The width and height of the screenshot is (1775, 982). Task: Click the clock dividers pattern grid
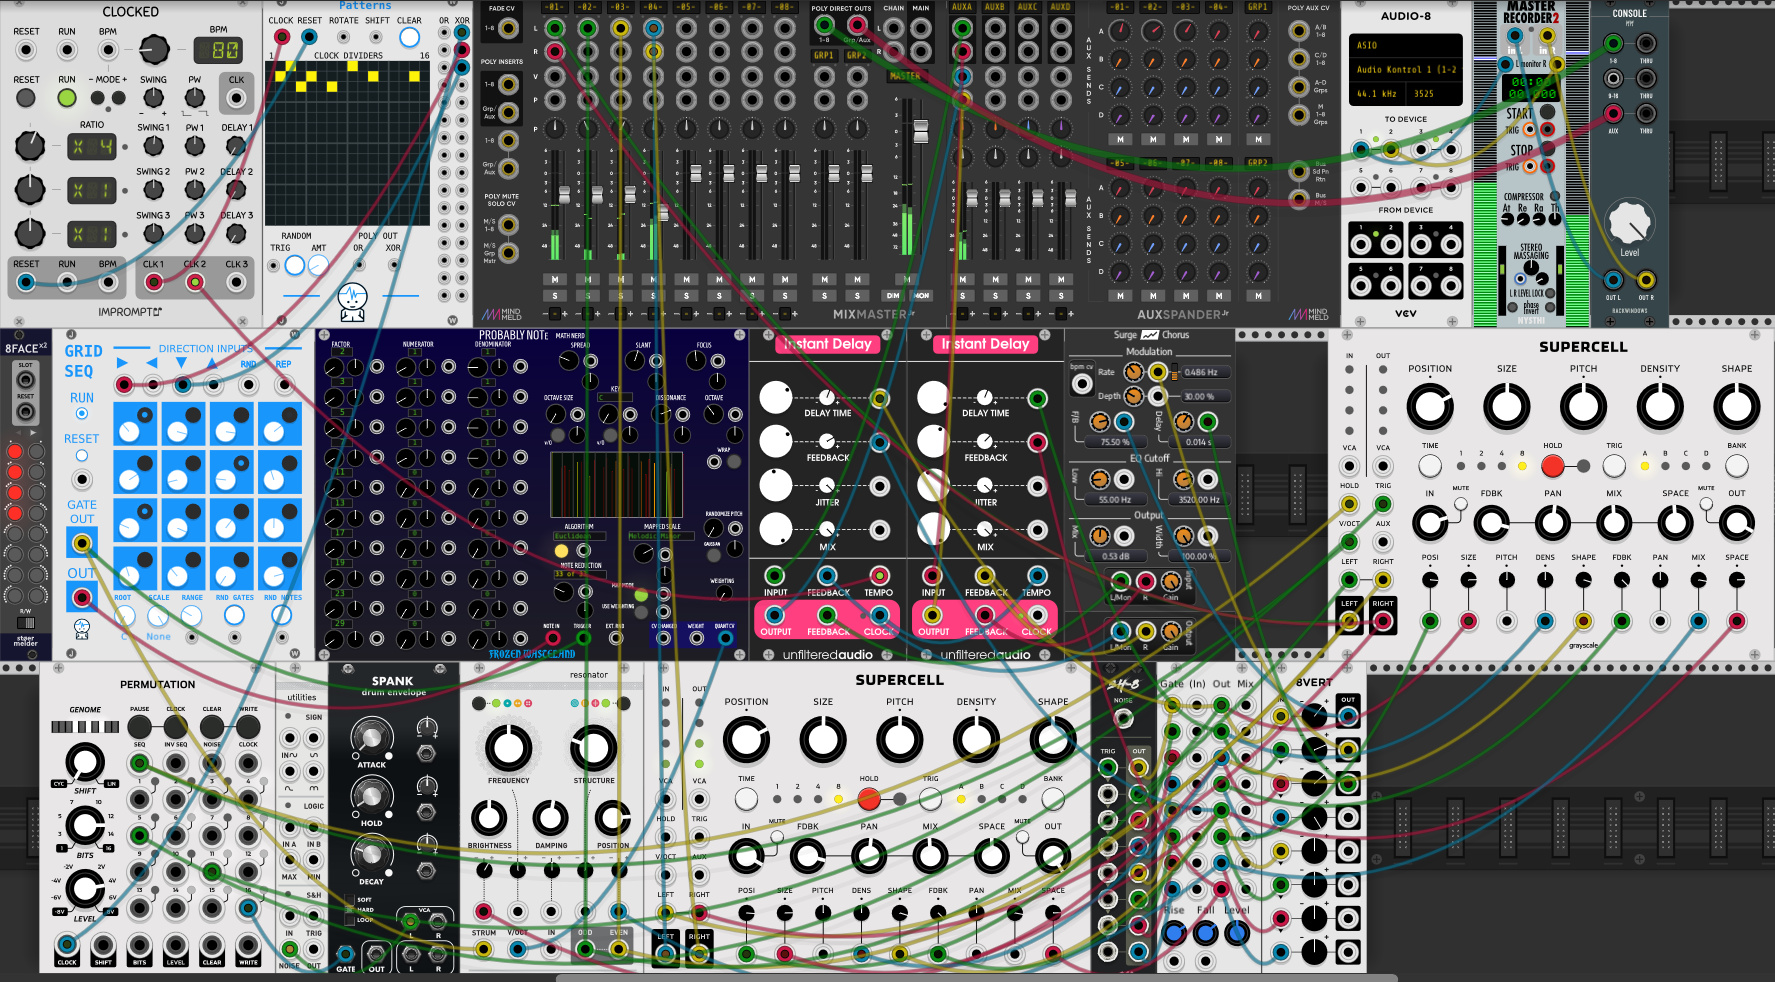point(349,142)
